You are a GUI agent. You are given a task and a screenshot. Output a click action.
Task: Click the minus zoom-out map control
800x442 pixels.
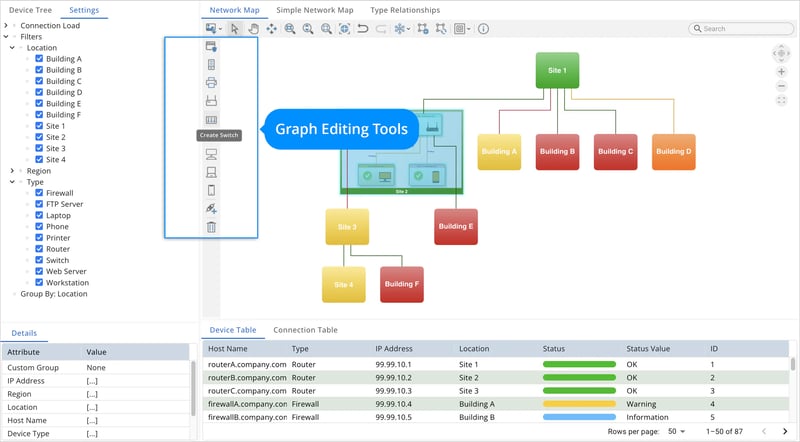[x=781, y=86]
